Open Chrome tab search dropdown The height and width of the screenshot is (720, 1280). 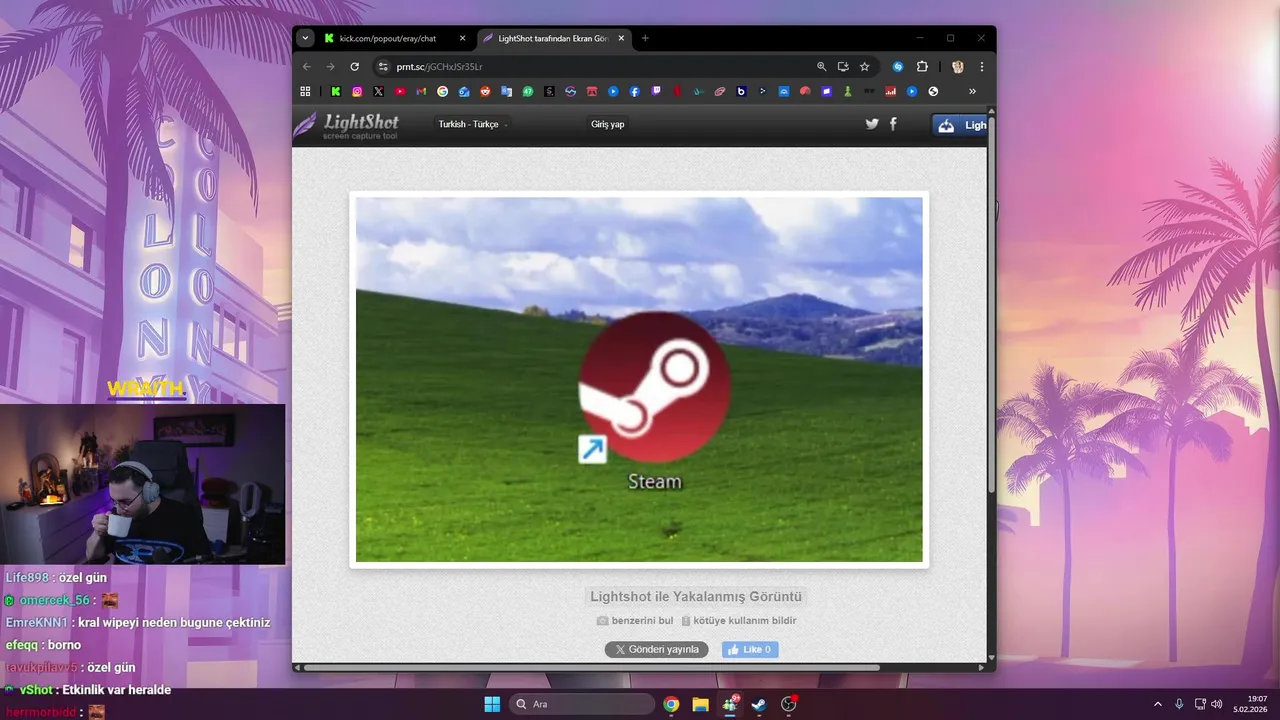(306, 38)
